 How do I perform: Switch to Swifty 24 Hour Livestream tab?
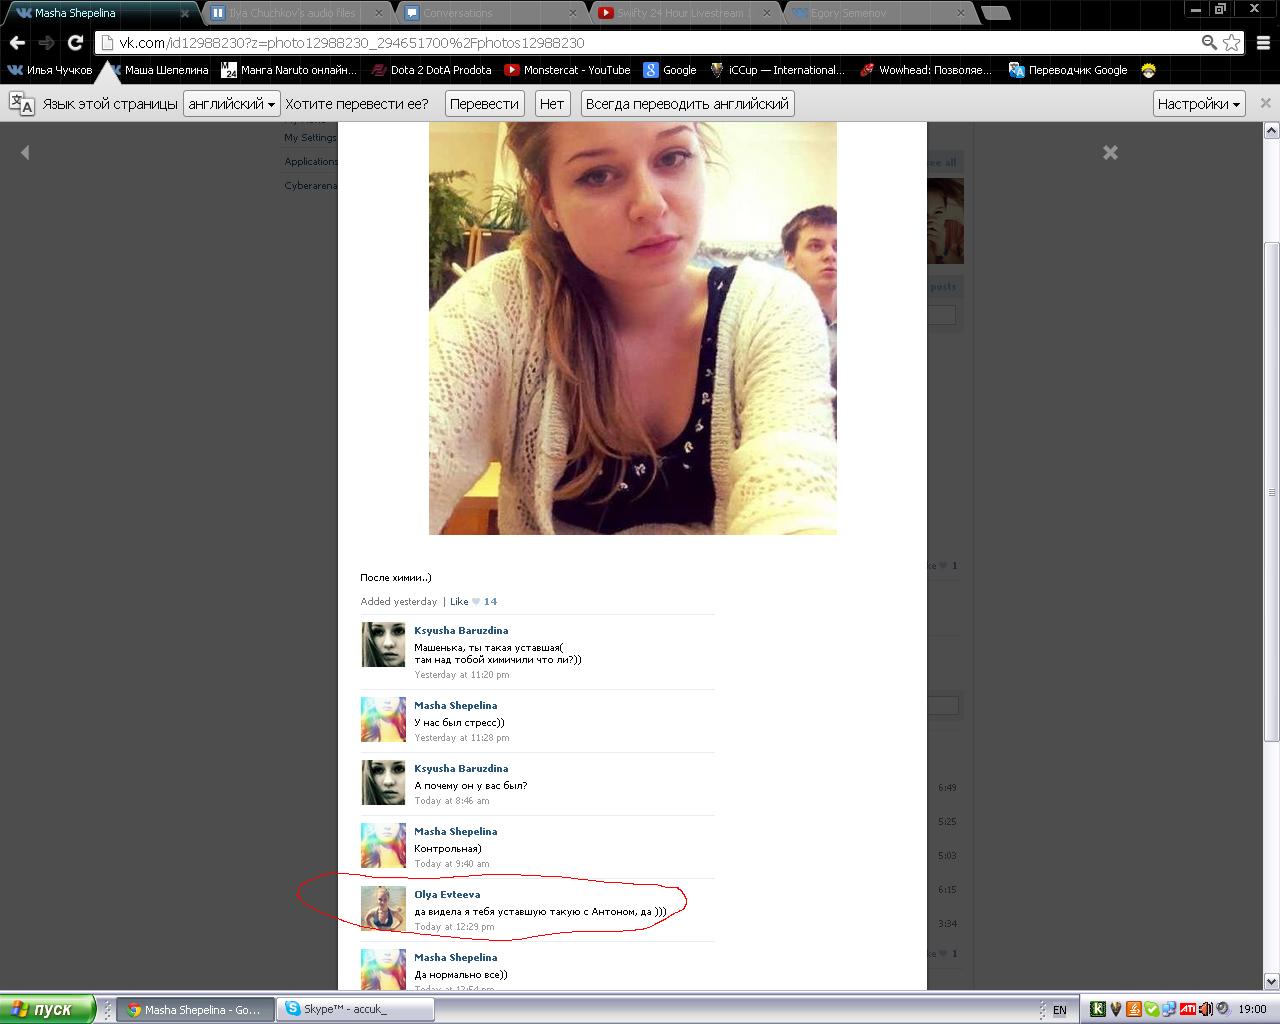[x=686, y=13]
